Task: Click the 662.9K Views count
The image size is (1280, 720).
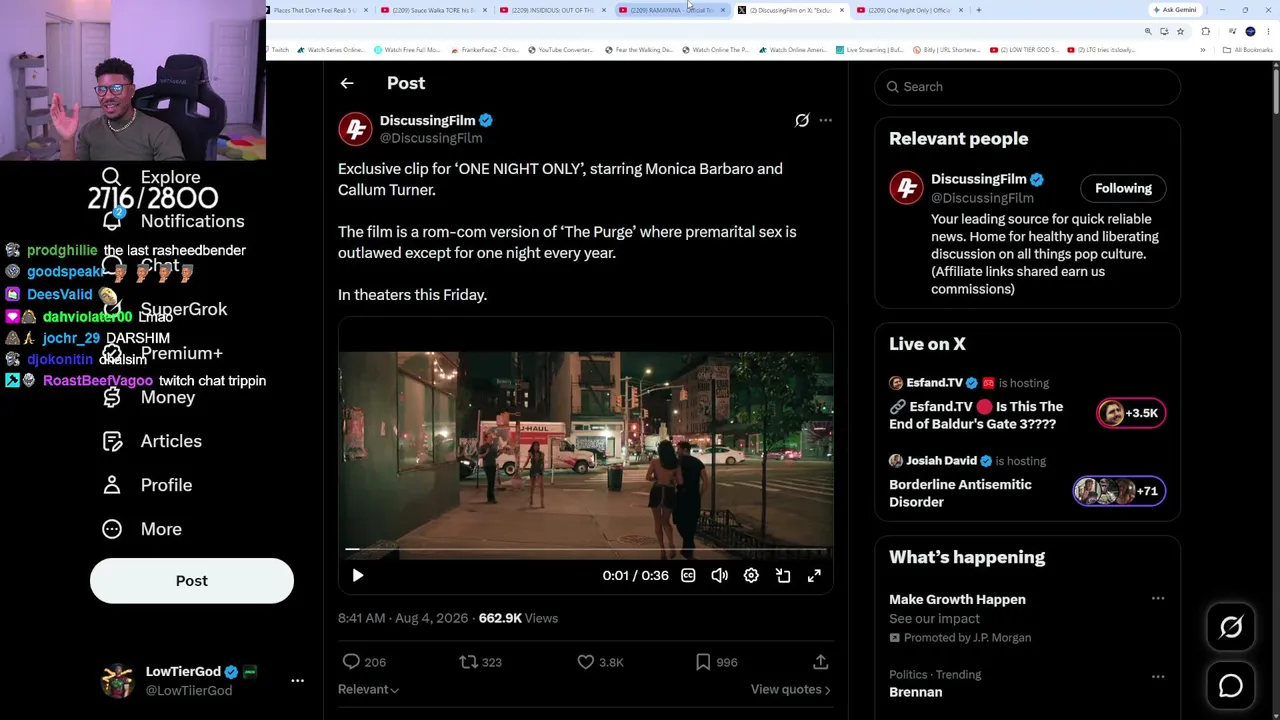Action: click(518, 618)
